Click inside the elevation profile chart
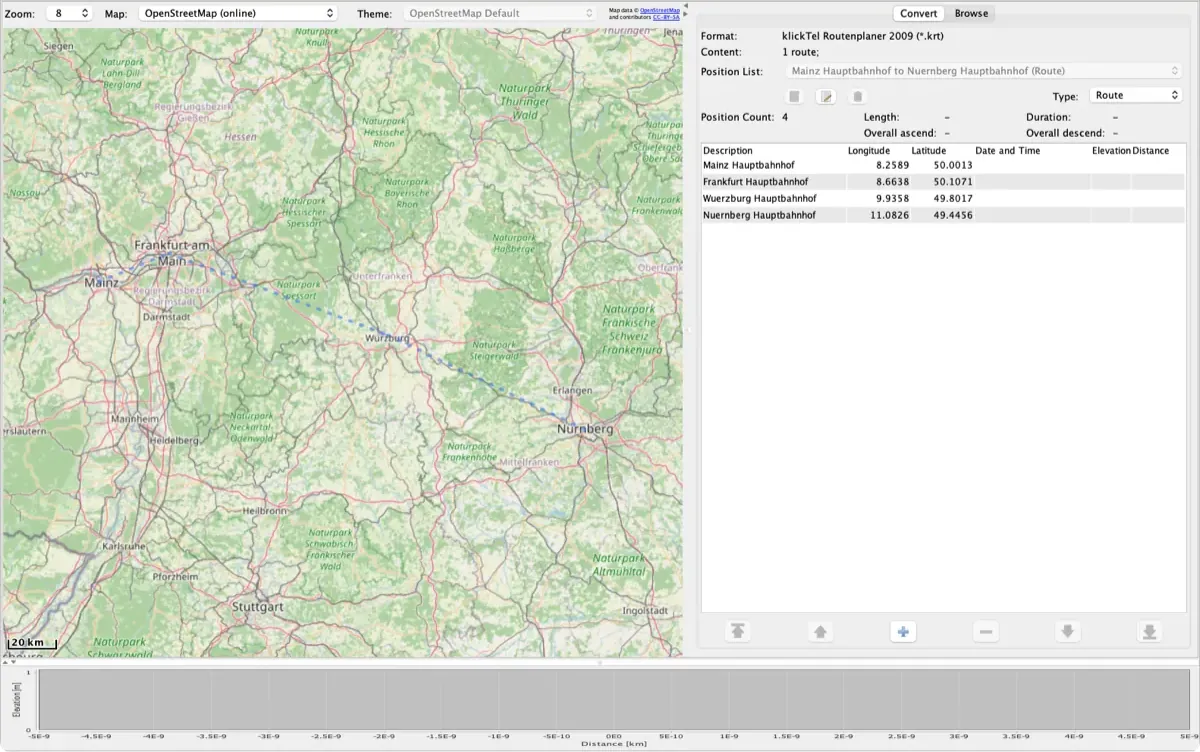The image size is (1200, 752). (614, 700)
